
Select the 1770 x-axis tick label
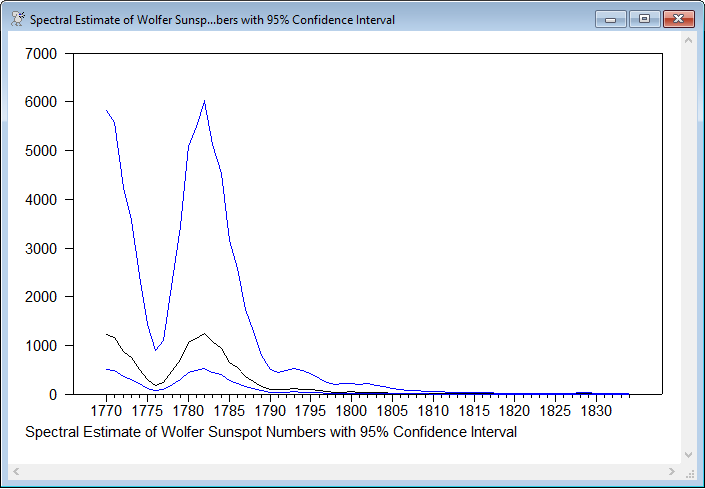click(x=106, y=411)
